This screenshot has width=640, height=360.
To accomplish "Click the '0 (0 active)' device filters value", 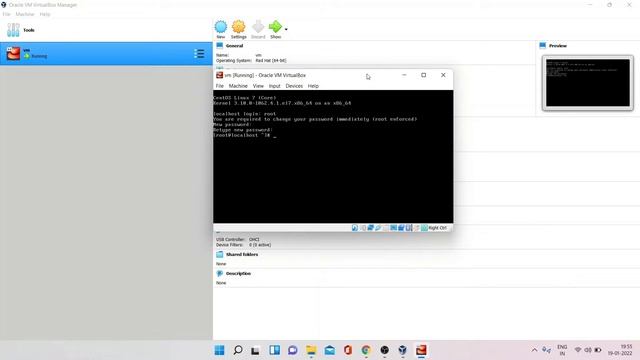I will (260, 245).
